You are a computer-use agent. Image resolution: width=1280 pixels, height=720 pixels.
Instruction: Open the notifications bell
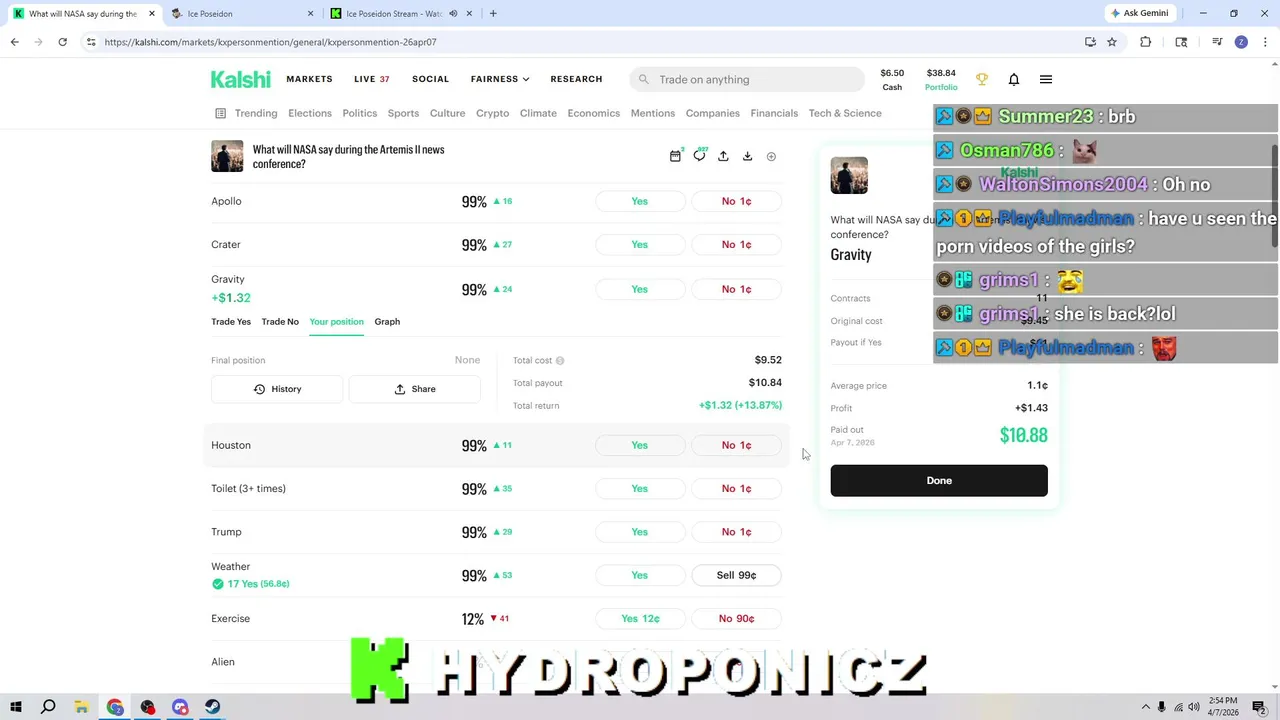tap(1014, 79)
